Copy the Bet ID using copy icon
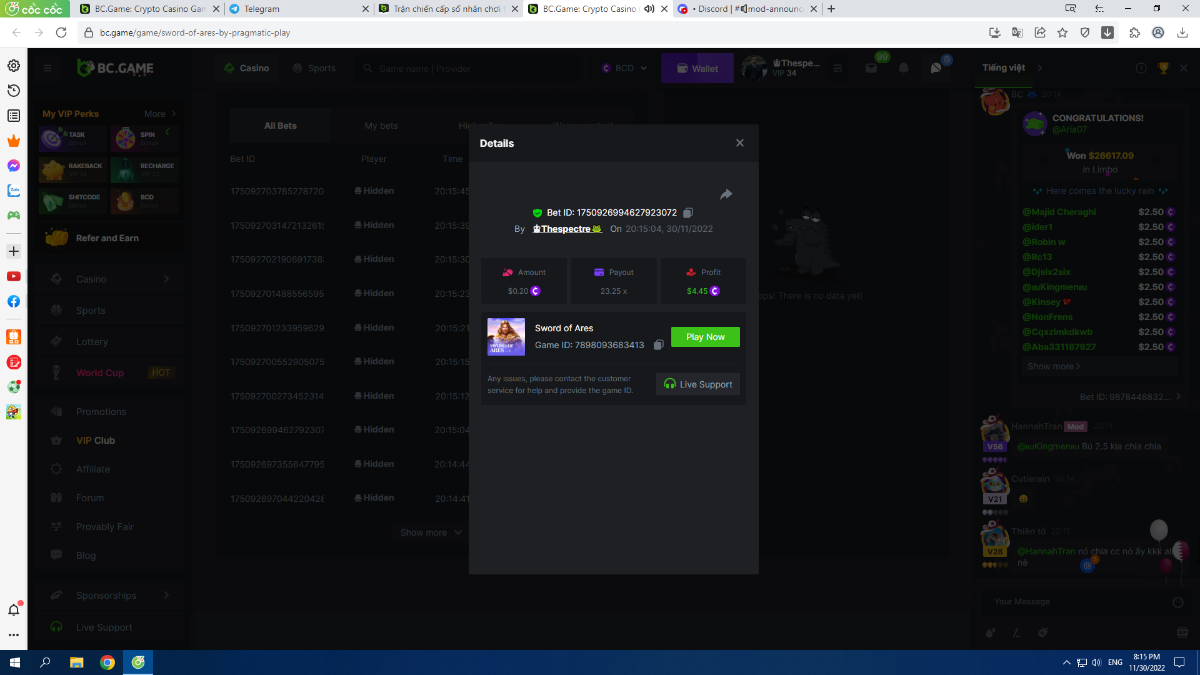 [x=688, y=213]
